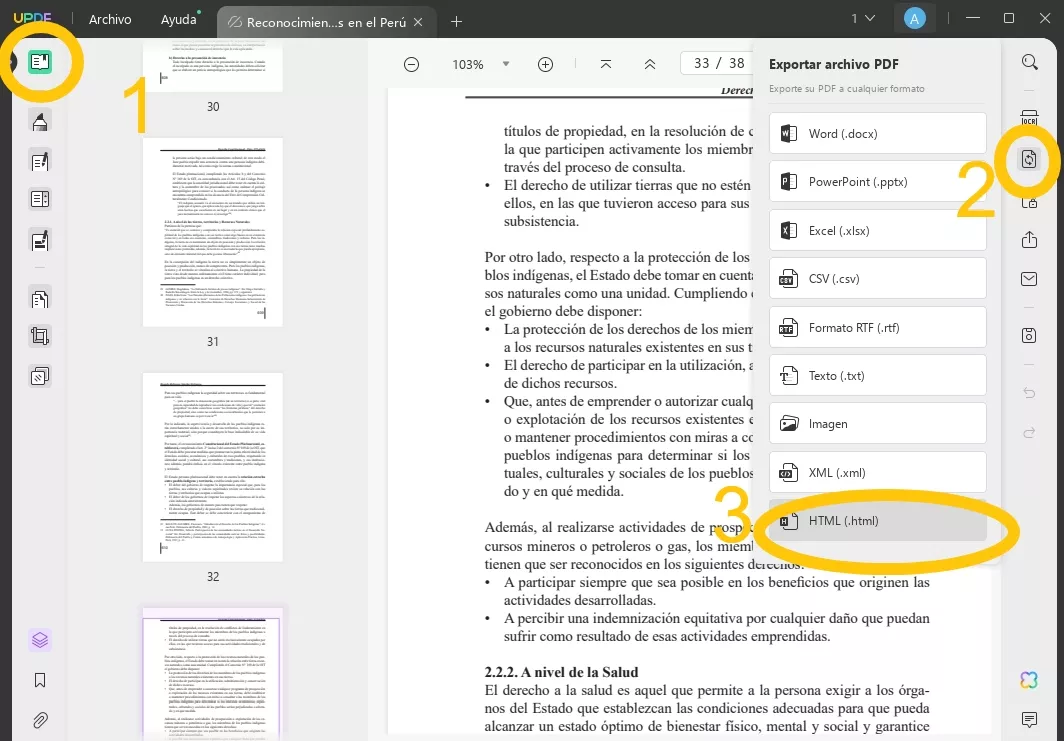
Task: Open the Archivo menu
Action: coord(110,19)
